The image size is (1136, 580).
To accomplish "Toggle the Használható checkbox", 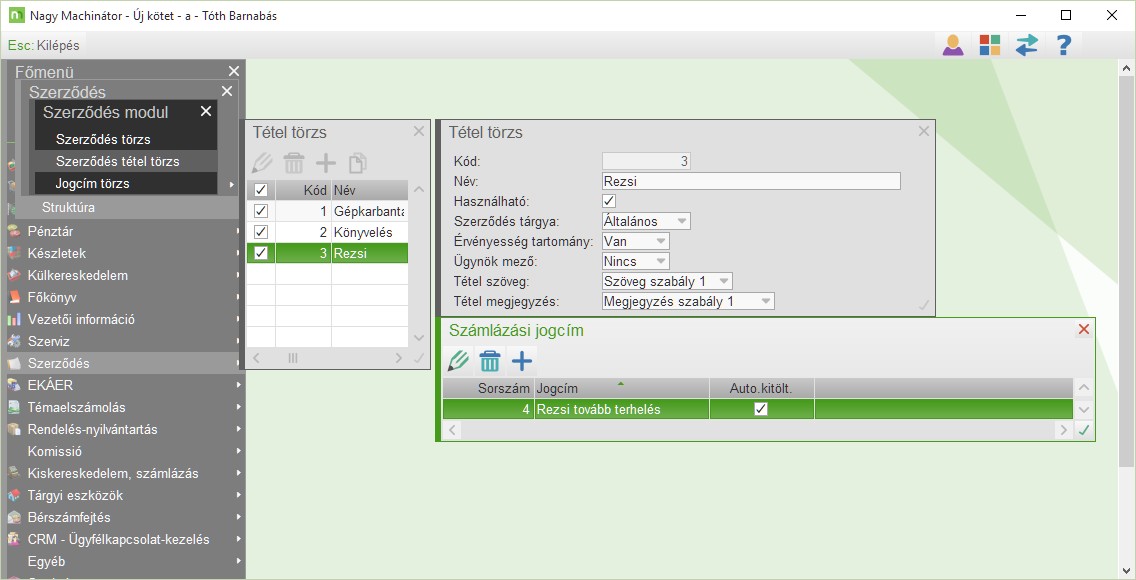I will coord(609,201).
